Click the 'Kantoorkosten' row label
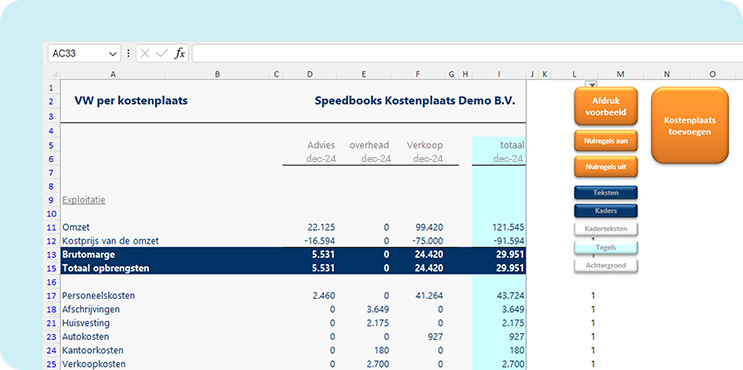 pyautogui.click(x=93, y=351)
